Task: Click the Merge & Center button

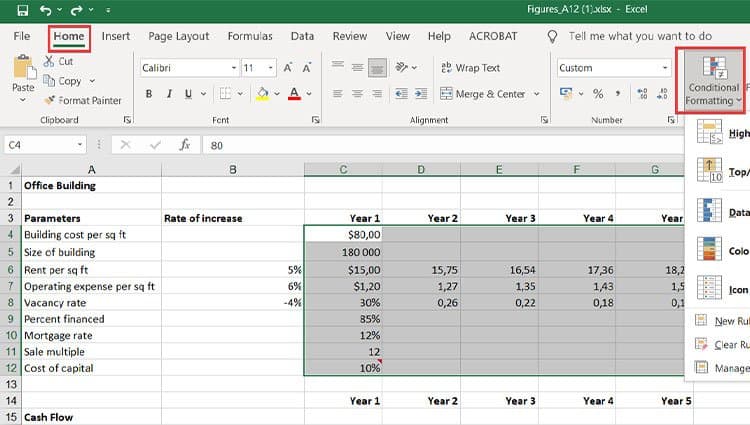Action: tap(483, 94)
